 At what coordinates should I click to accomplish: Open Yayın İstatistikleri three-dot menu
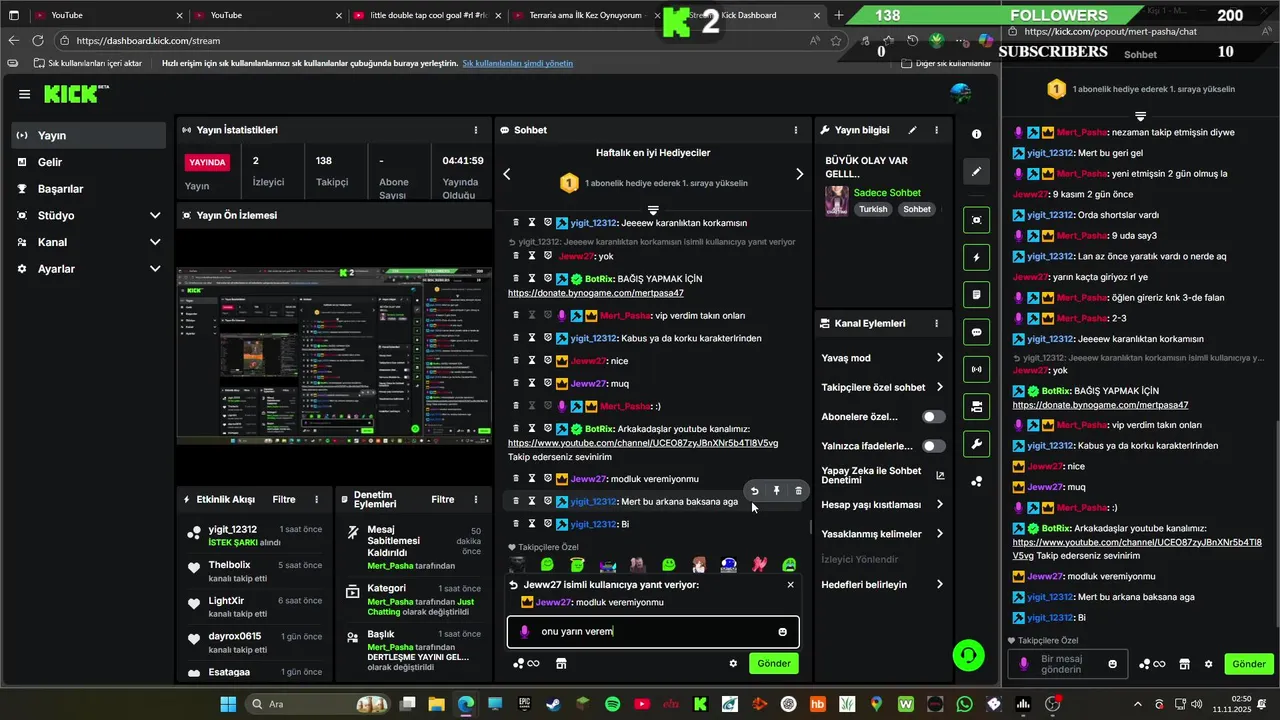(x=475, y=130)
